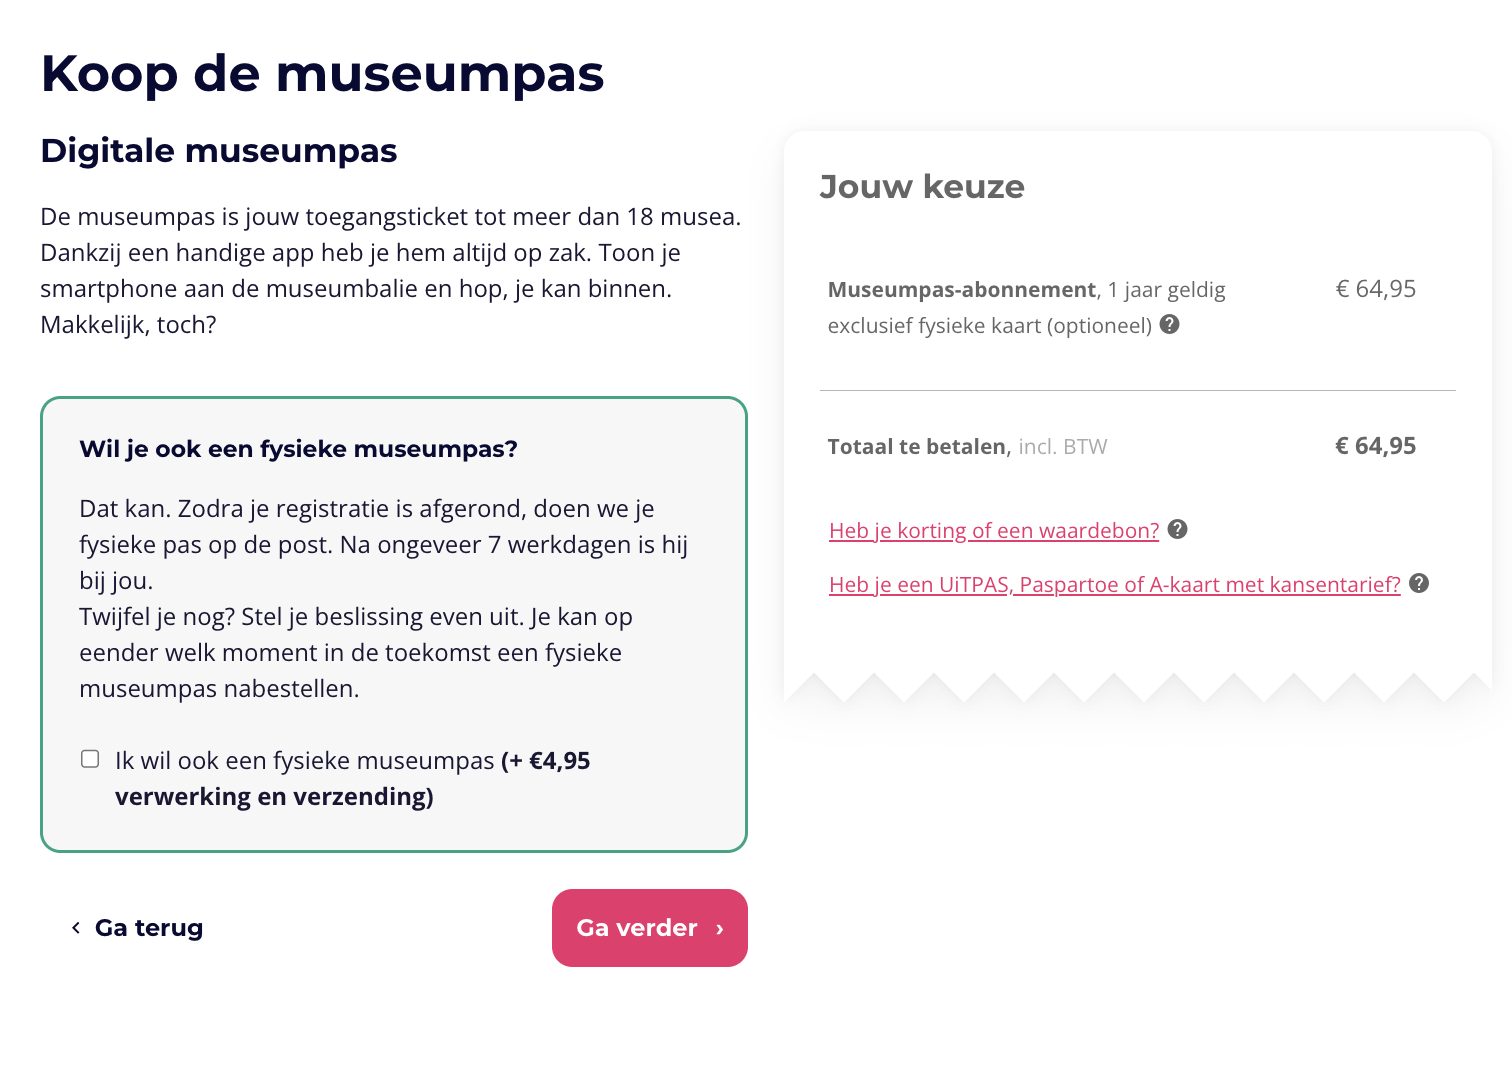Click 'Ik wil ook een fysieke museumpas' label
This screenshot has width=1512, height=1072.
pos(305,761)
